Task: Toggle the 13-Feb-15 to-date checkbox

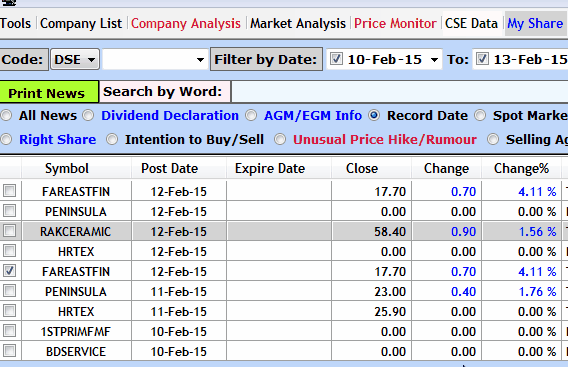Action: [482, 59]
